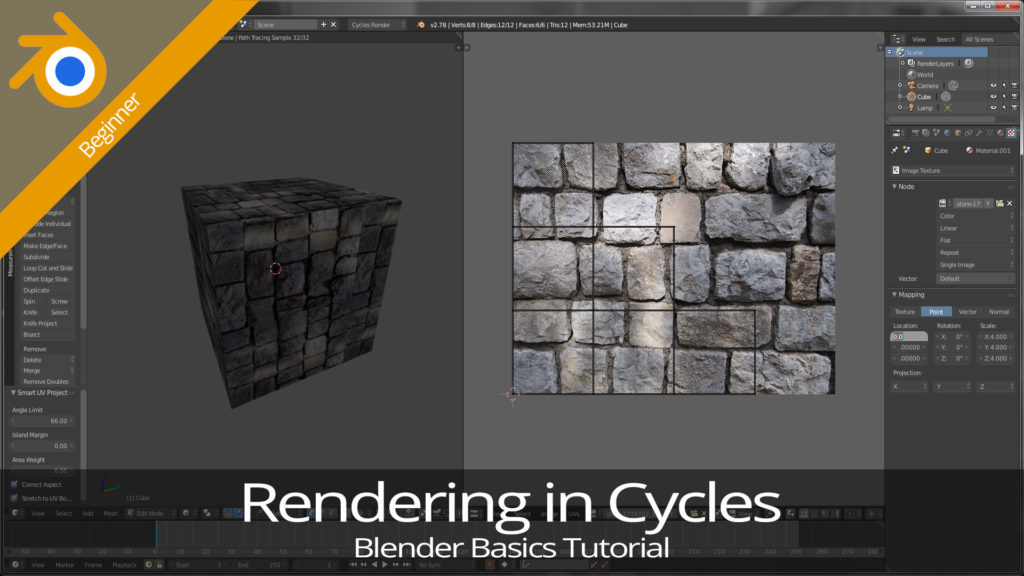Click the Knife Project button

point(47,324)
